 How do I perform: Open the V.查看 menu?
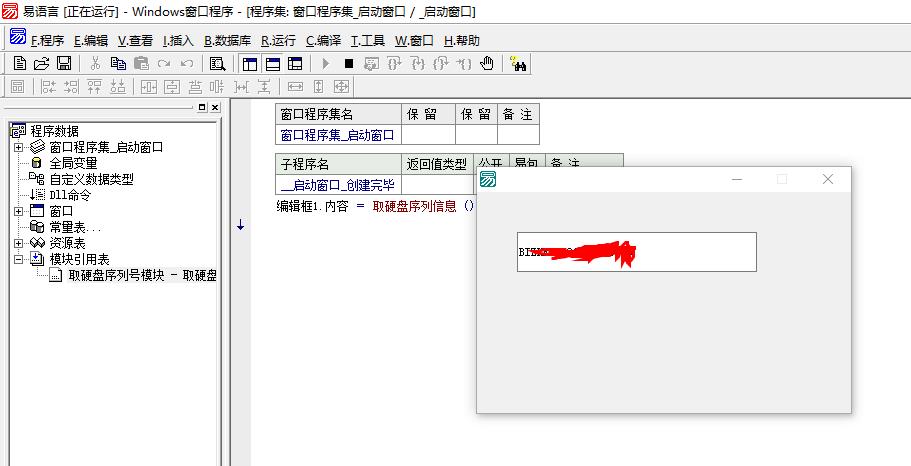(x=135, y=41)
